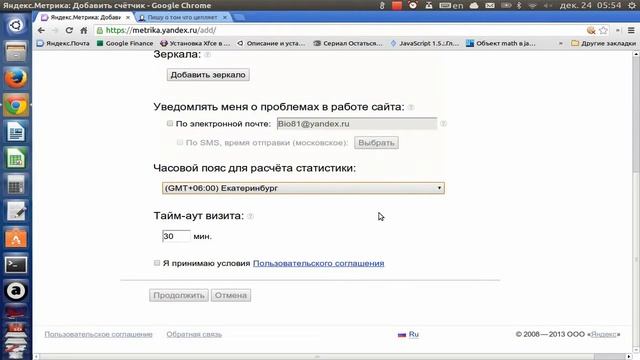Open the Обратная связь footer link
Image resolution: width=640 pixels, height=360 pixels.
[x=194, y=334]
